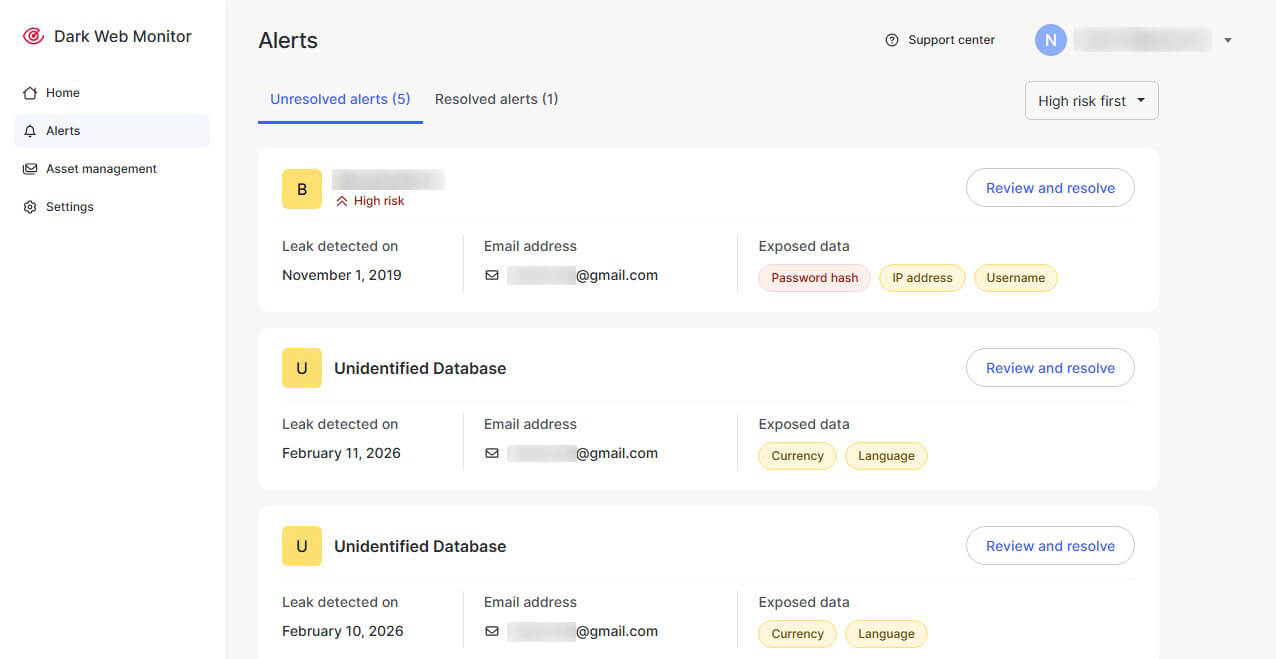Select the Alerts bell icon in sidebar

click(31, 130)
